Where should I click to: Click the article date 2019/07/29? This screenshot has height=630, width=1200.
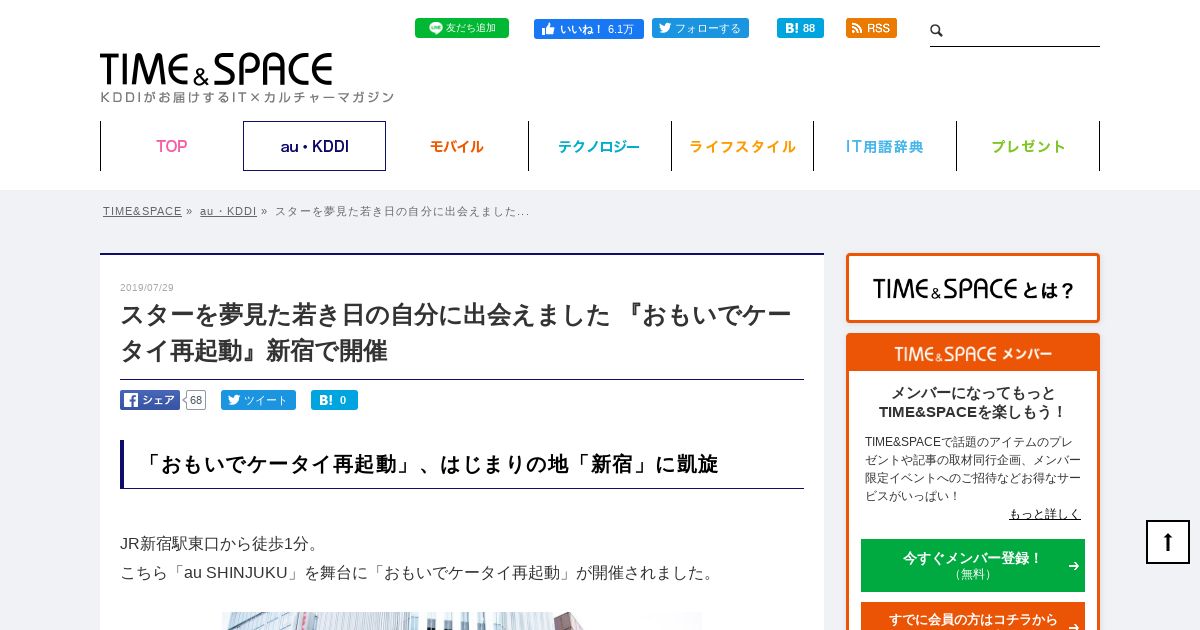(147, 287)
